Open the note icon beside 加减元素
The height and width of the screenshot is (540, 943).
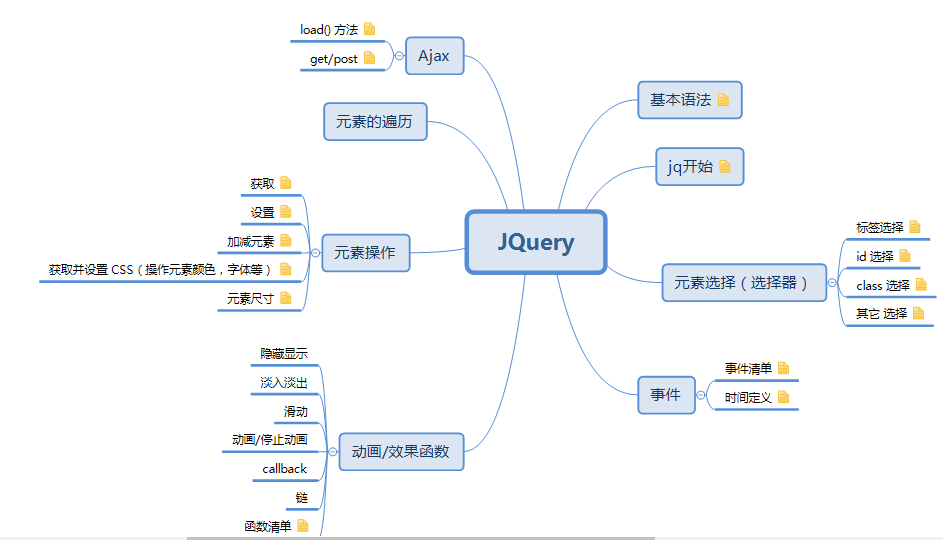coord(286,241)
